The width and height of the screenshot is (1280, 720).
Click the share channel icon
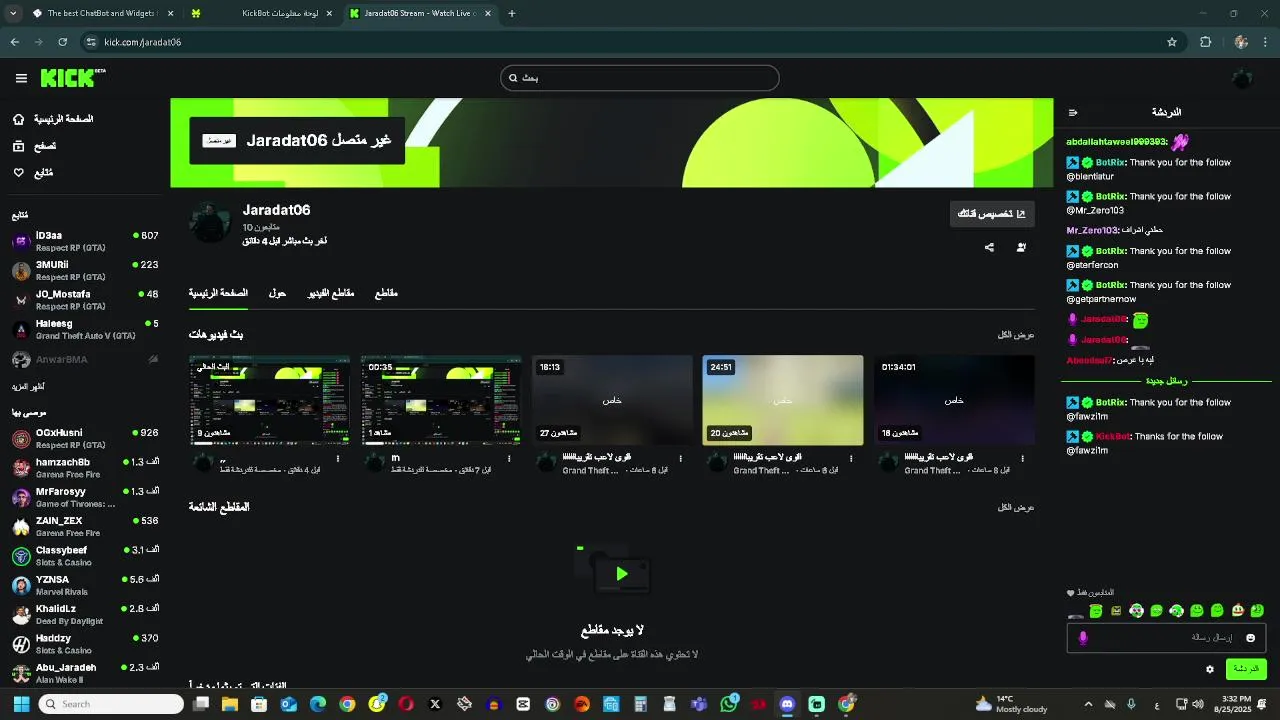[989, 247]
